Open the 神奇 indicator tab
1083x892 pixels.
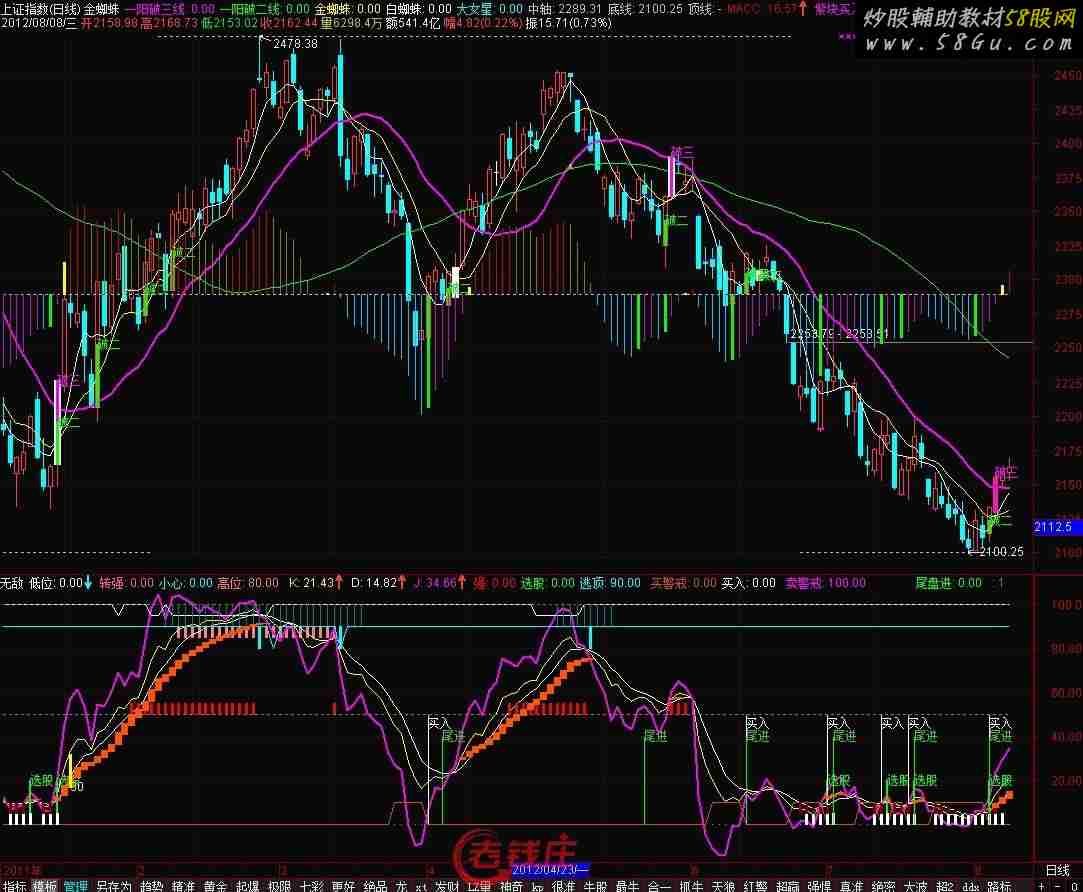[511, 886]
